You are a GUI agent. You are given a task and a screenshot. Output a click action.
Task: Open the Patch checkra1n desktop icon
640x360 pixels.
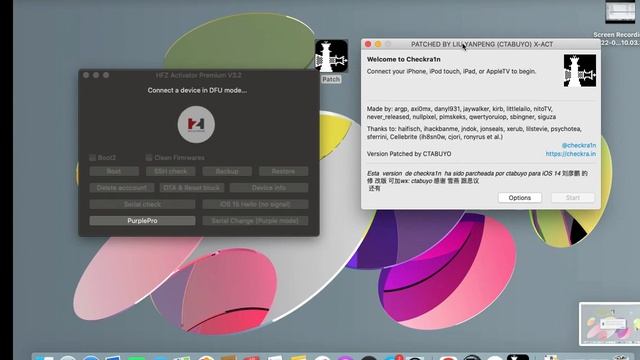coord(331,56)
